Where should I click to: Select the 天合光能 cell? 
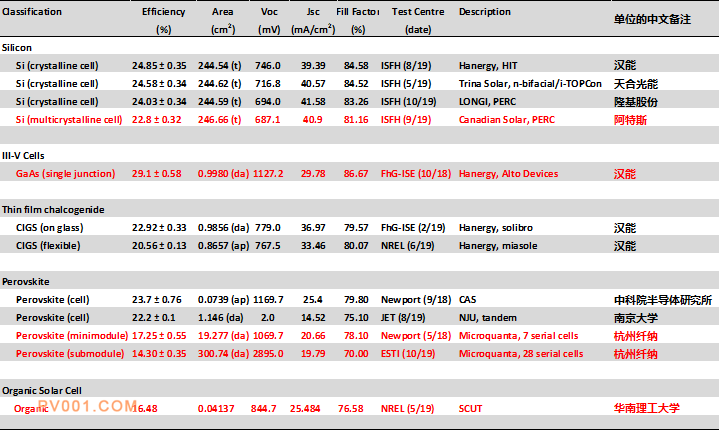coord(636,84)
